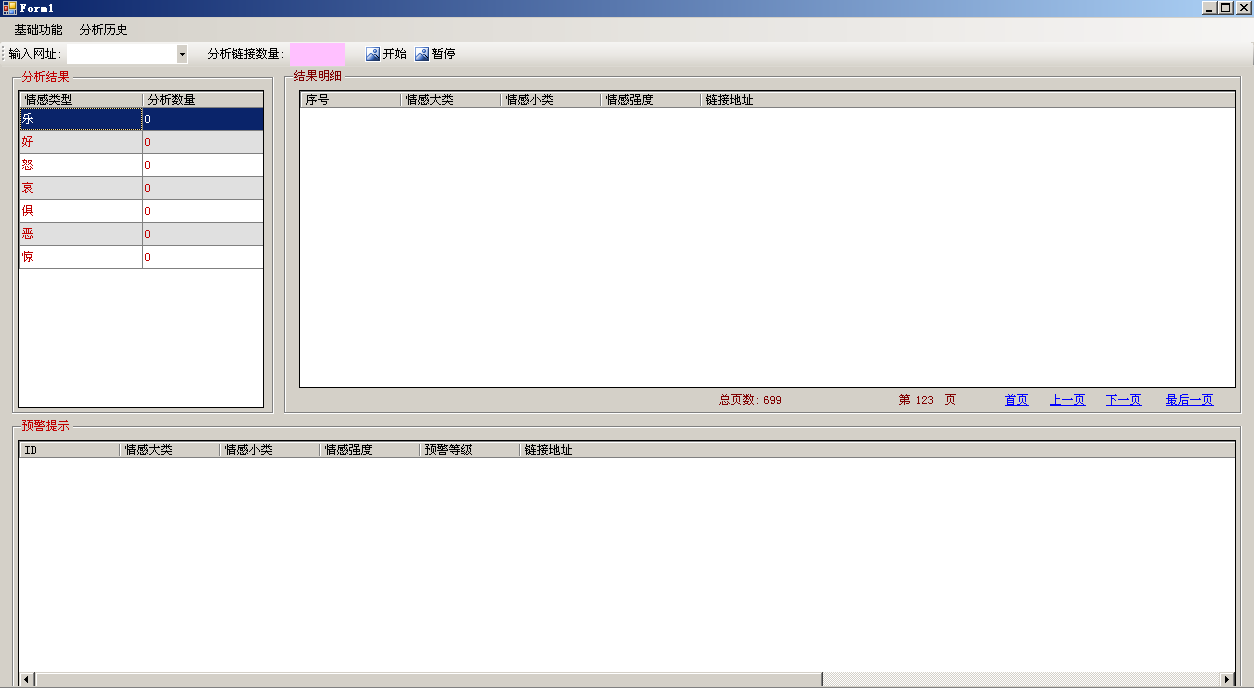The height and width of the screenshot is (688, 1254).
Task: Expand the 输入网址 URL dropdown
Action: click(x=182, y=54)
